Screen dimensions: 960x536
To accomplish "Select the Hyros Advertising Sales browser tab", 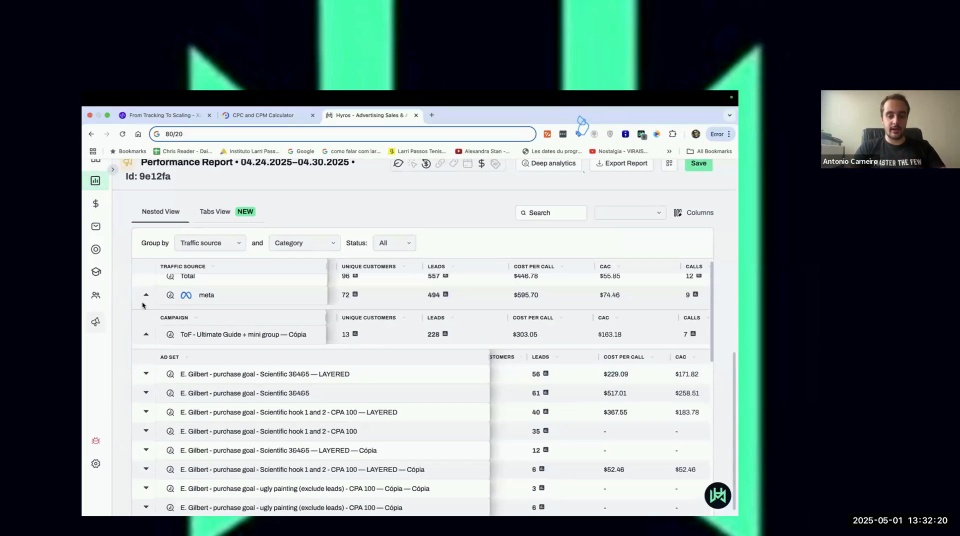I will coord(371,115).
